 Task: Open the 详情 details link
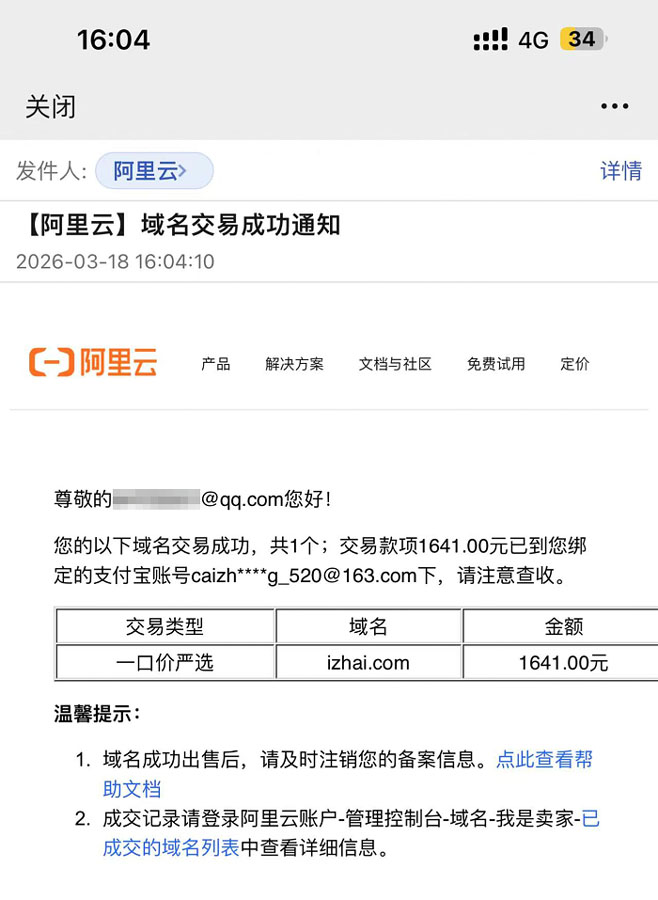click(621, 171)
